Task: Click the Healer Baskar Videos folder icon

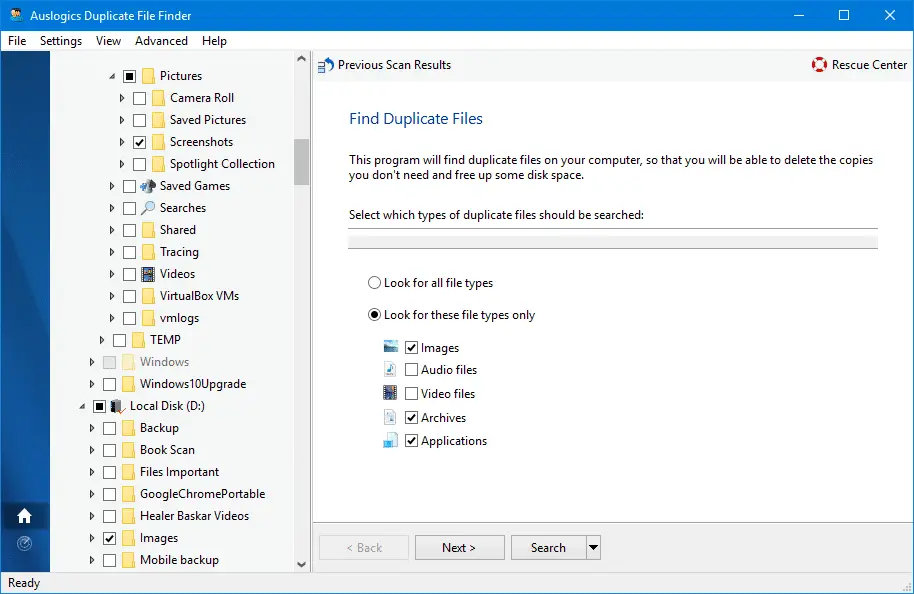Action: 129,516
